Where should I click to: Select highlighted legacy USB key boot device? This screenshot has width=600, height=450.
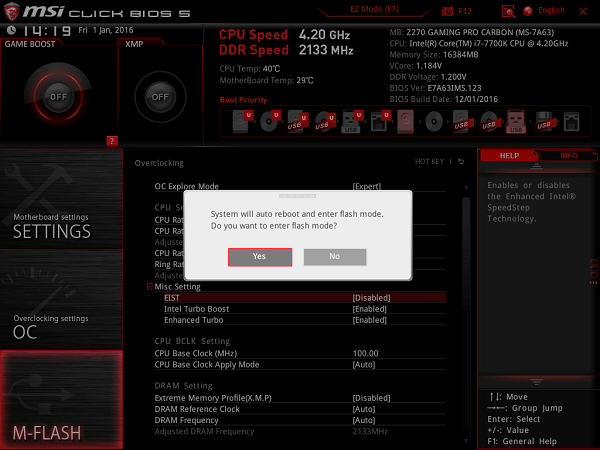tap(516, 121)
